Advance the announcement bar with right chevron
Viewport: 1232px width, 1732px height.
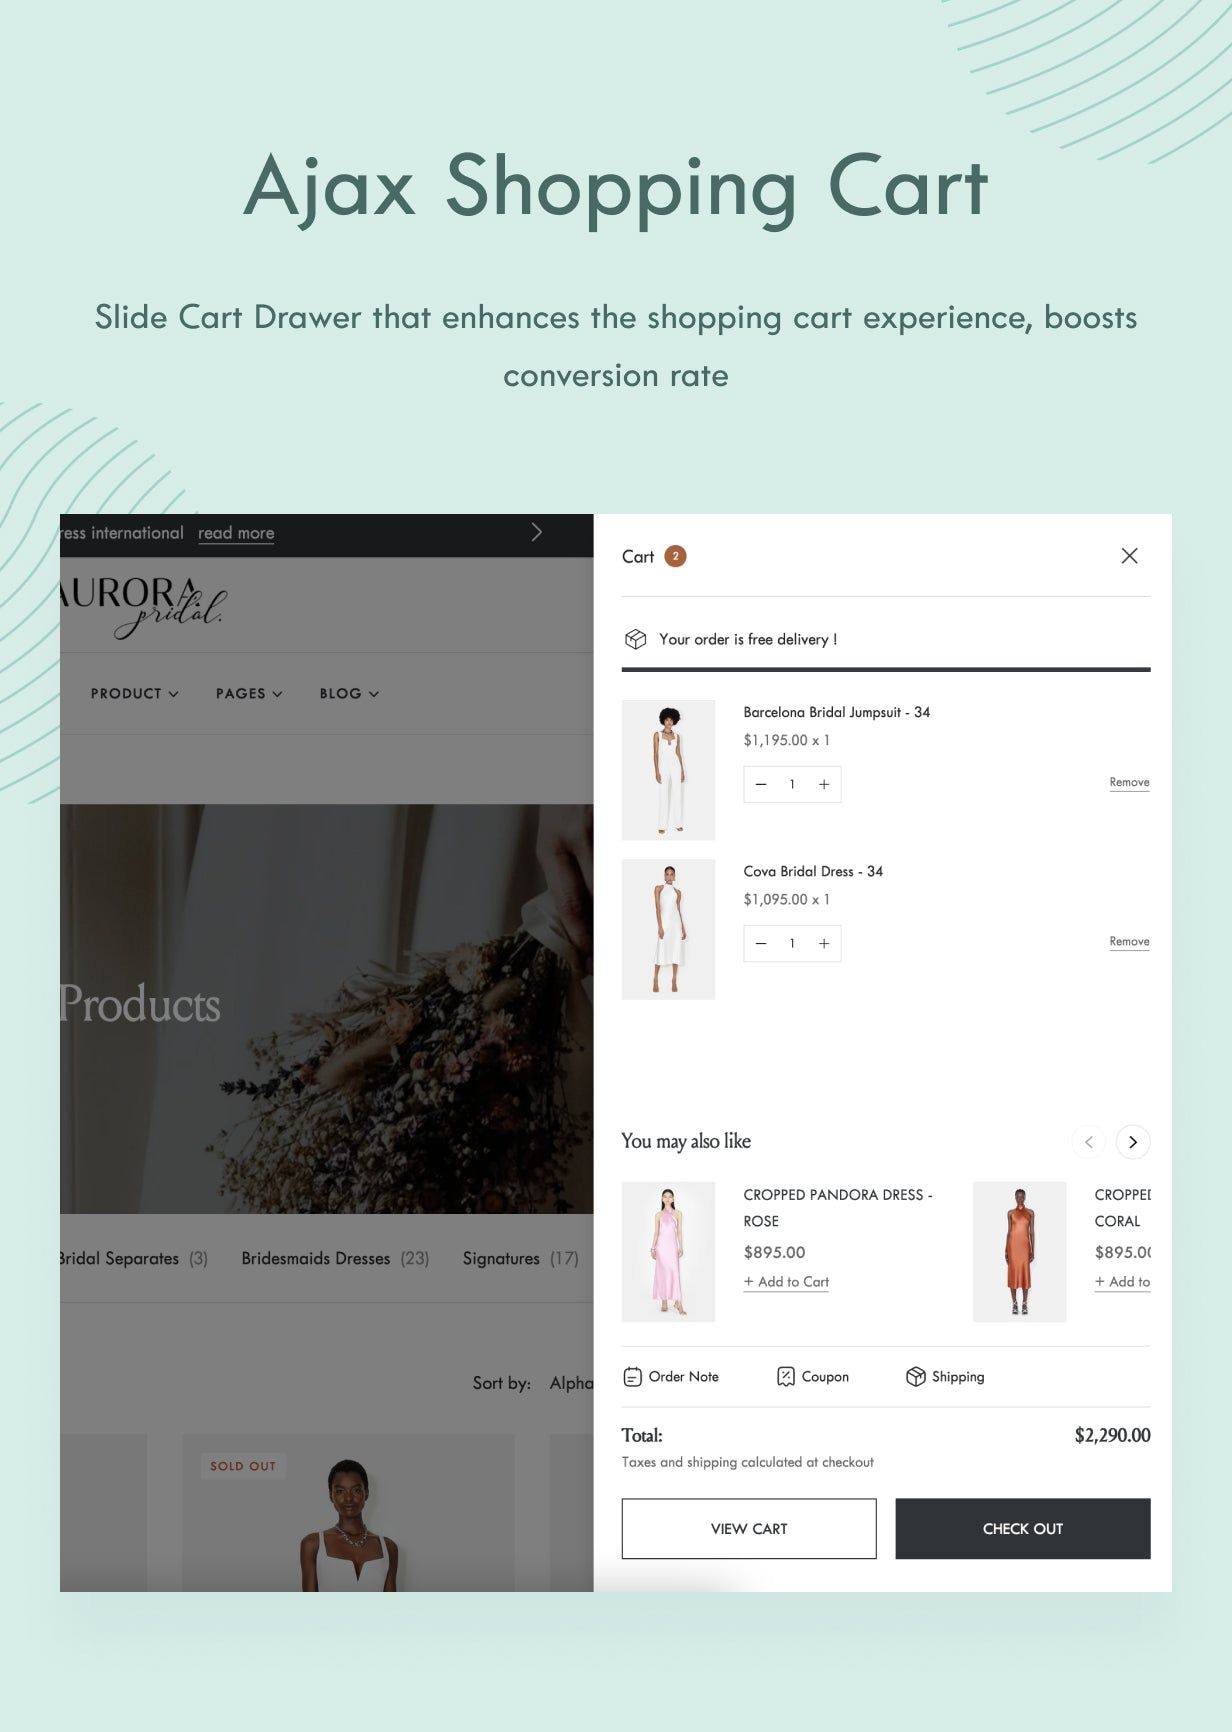tap(537, 532)
